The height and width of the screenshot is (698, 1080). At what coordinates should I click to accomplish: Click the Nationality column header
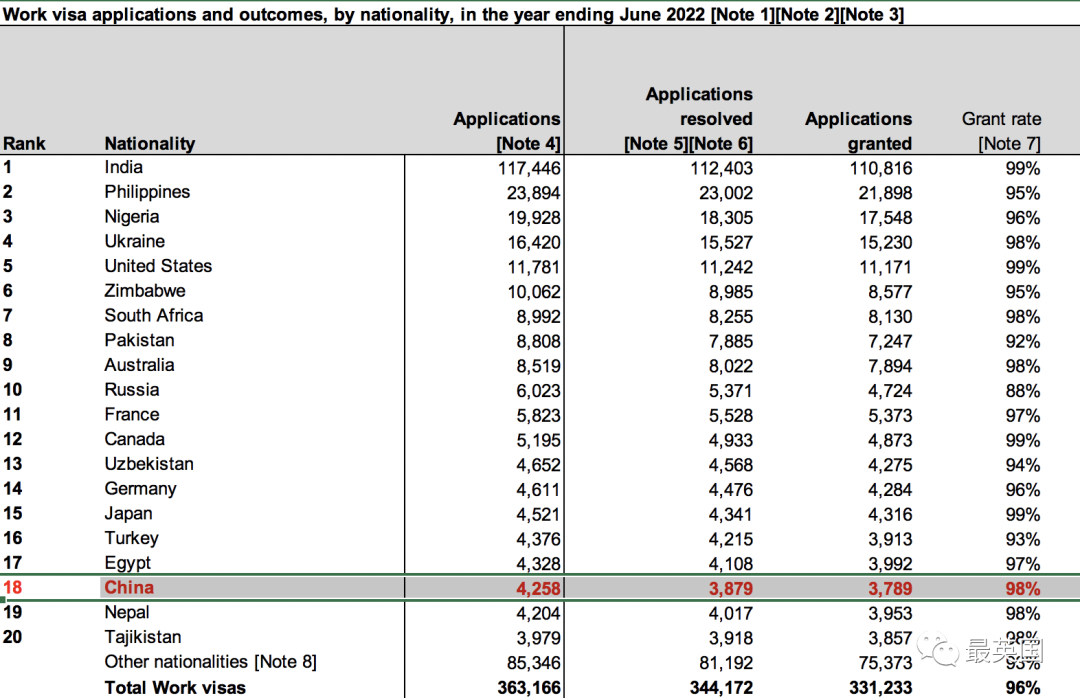tap(149, 143)
